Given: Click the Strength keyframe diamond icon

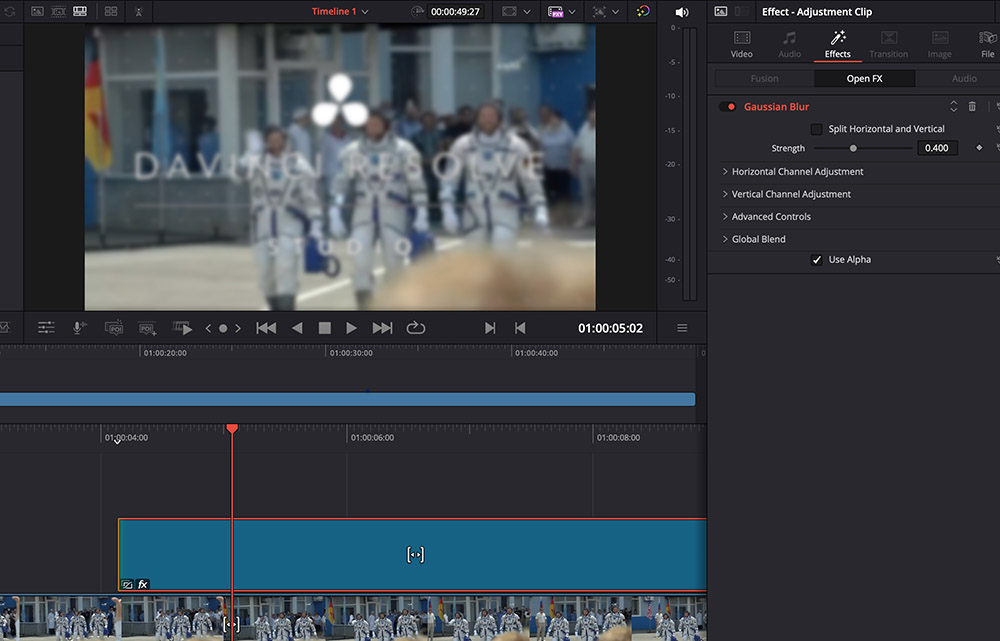Looking at the screenshot, I should point(979,148).
